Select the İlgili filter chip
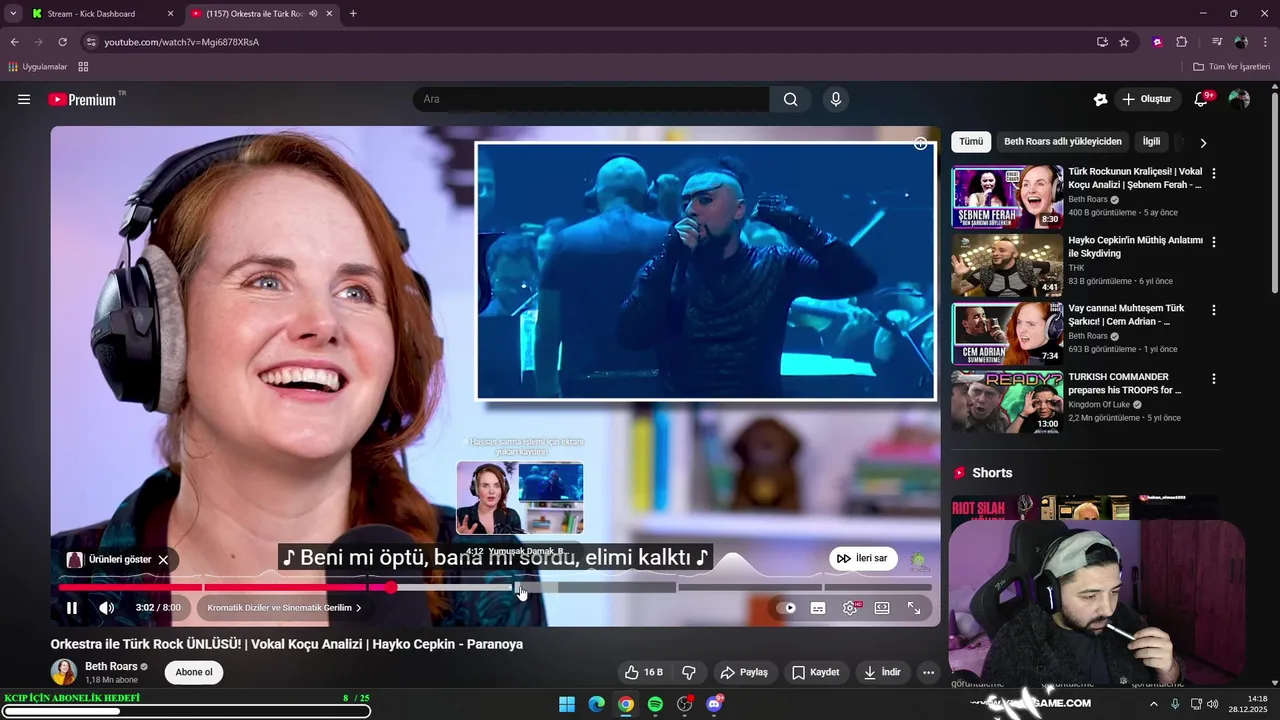 point(1151,142)
